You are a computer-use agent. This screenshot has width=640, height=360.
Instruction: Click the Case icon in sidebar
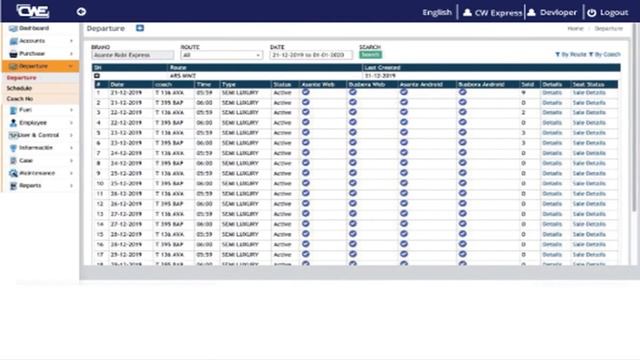[13, 161]
